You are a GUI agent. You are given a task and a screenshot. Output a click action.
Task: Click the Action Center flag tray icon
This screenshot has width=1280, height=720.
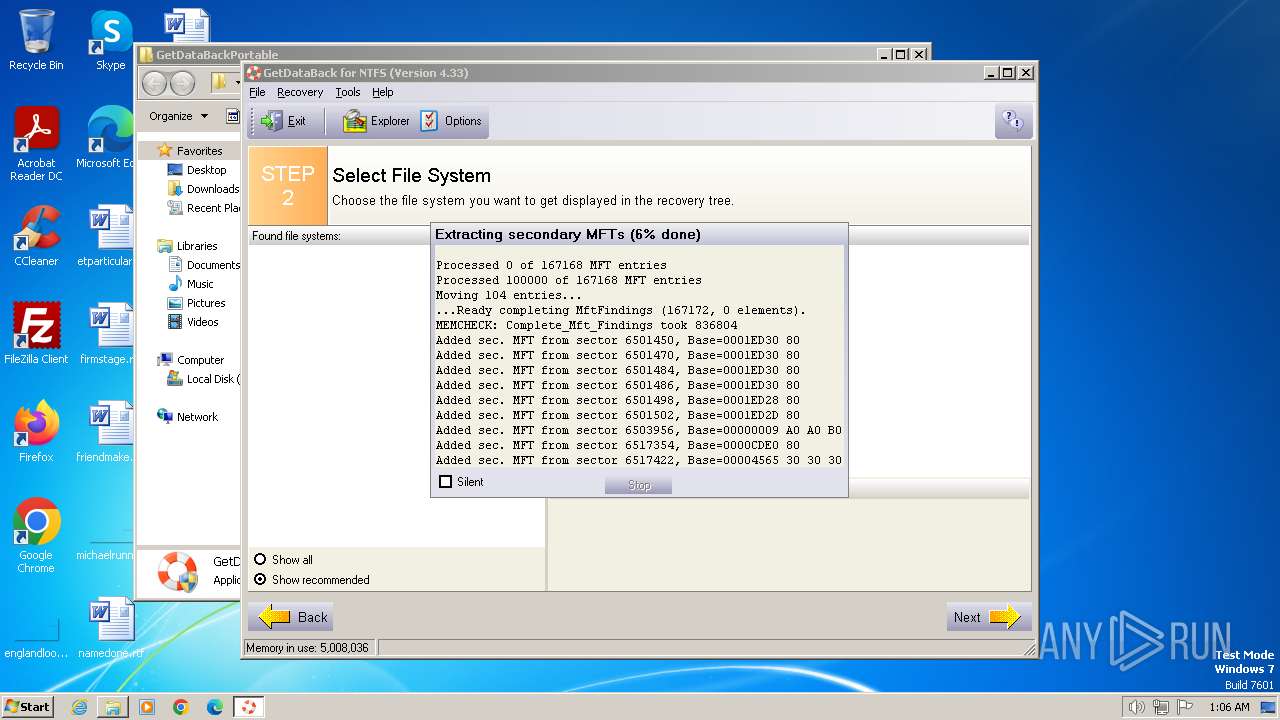[1185, 707]
